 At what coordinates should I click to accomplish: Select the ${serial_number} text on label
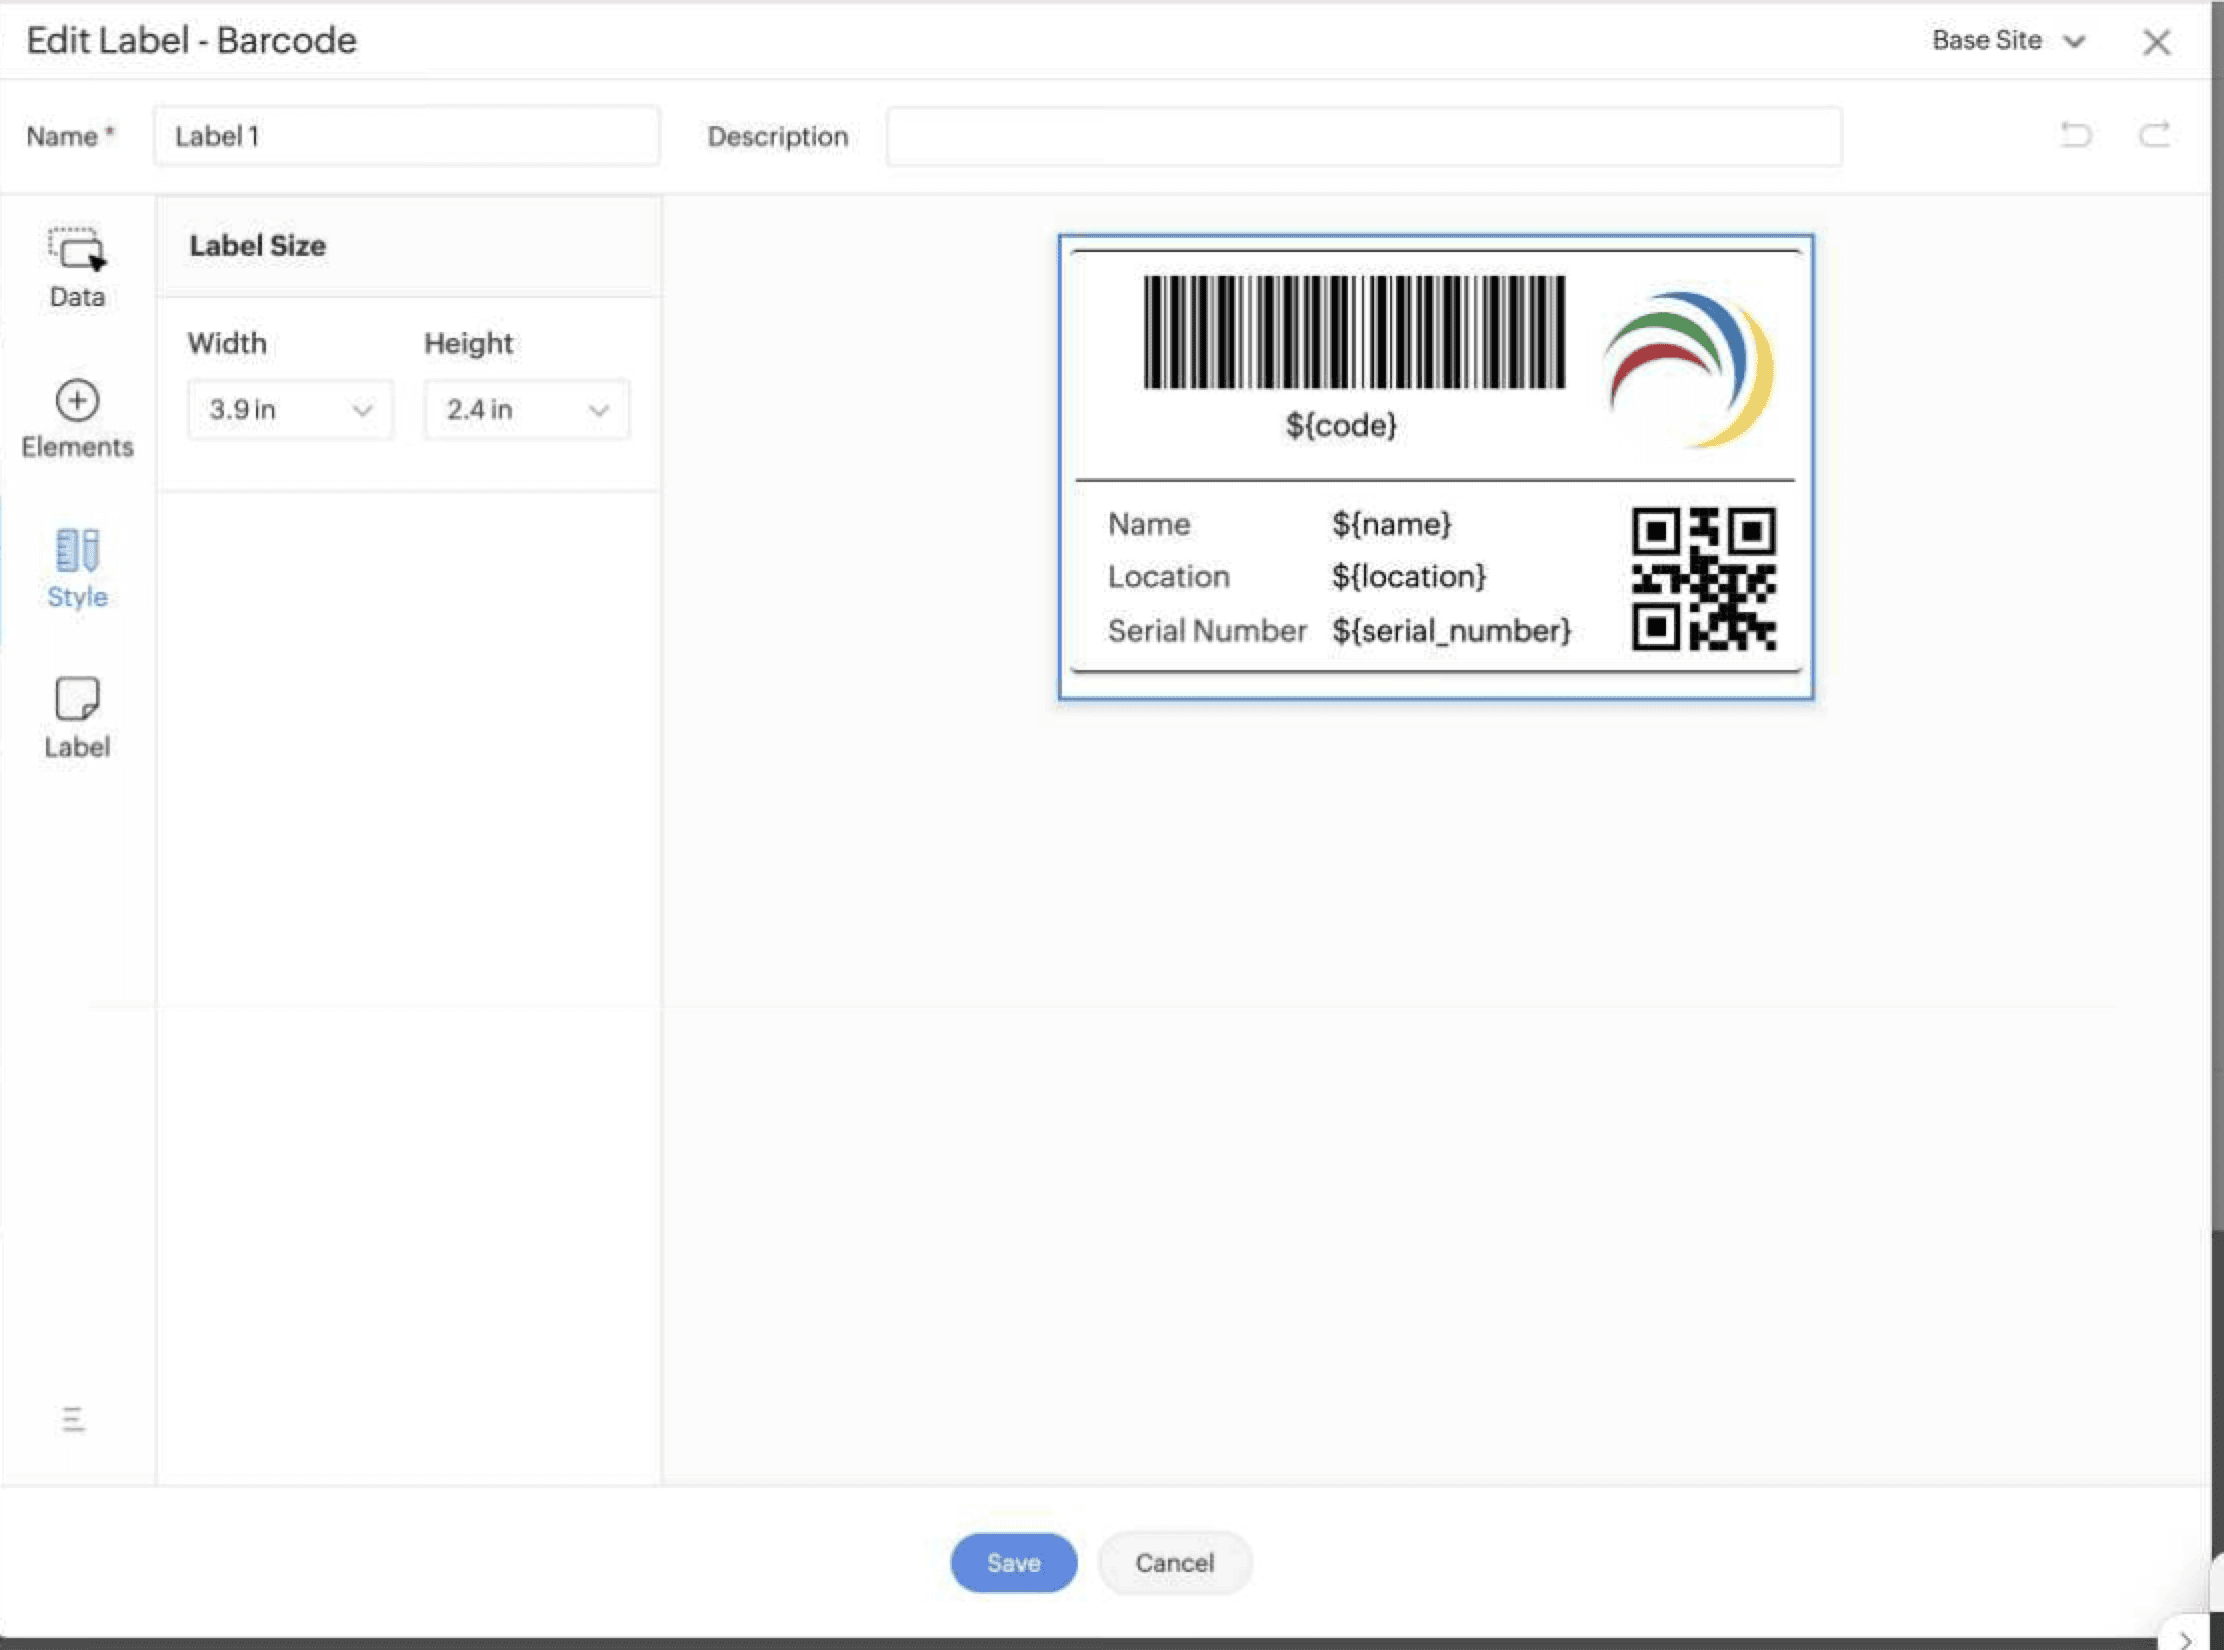coord(1451,631)
